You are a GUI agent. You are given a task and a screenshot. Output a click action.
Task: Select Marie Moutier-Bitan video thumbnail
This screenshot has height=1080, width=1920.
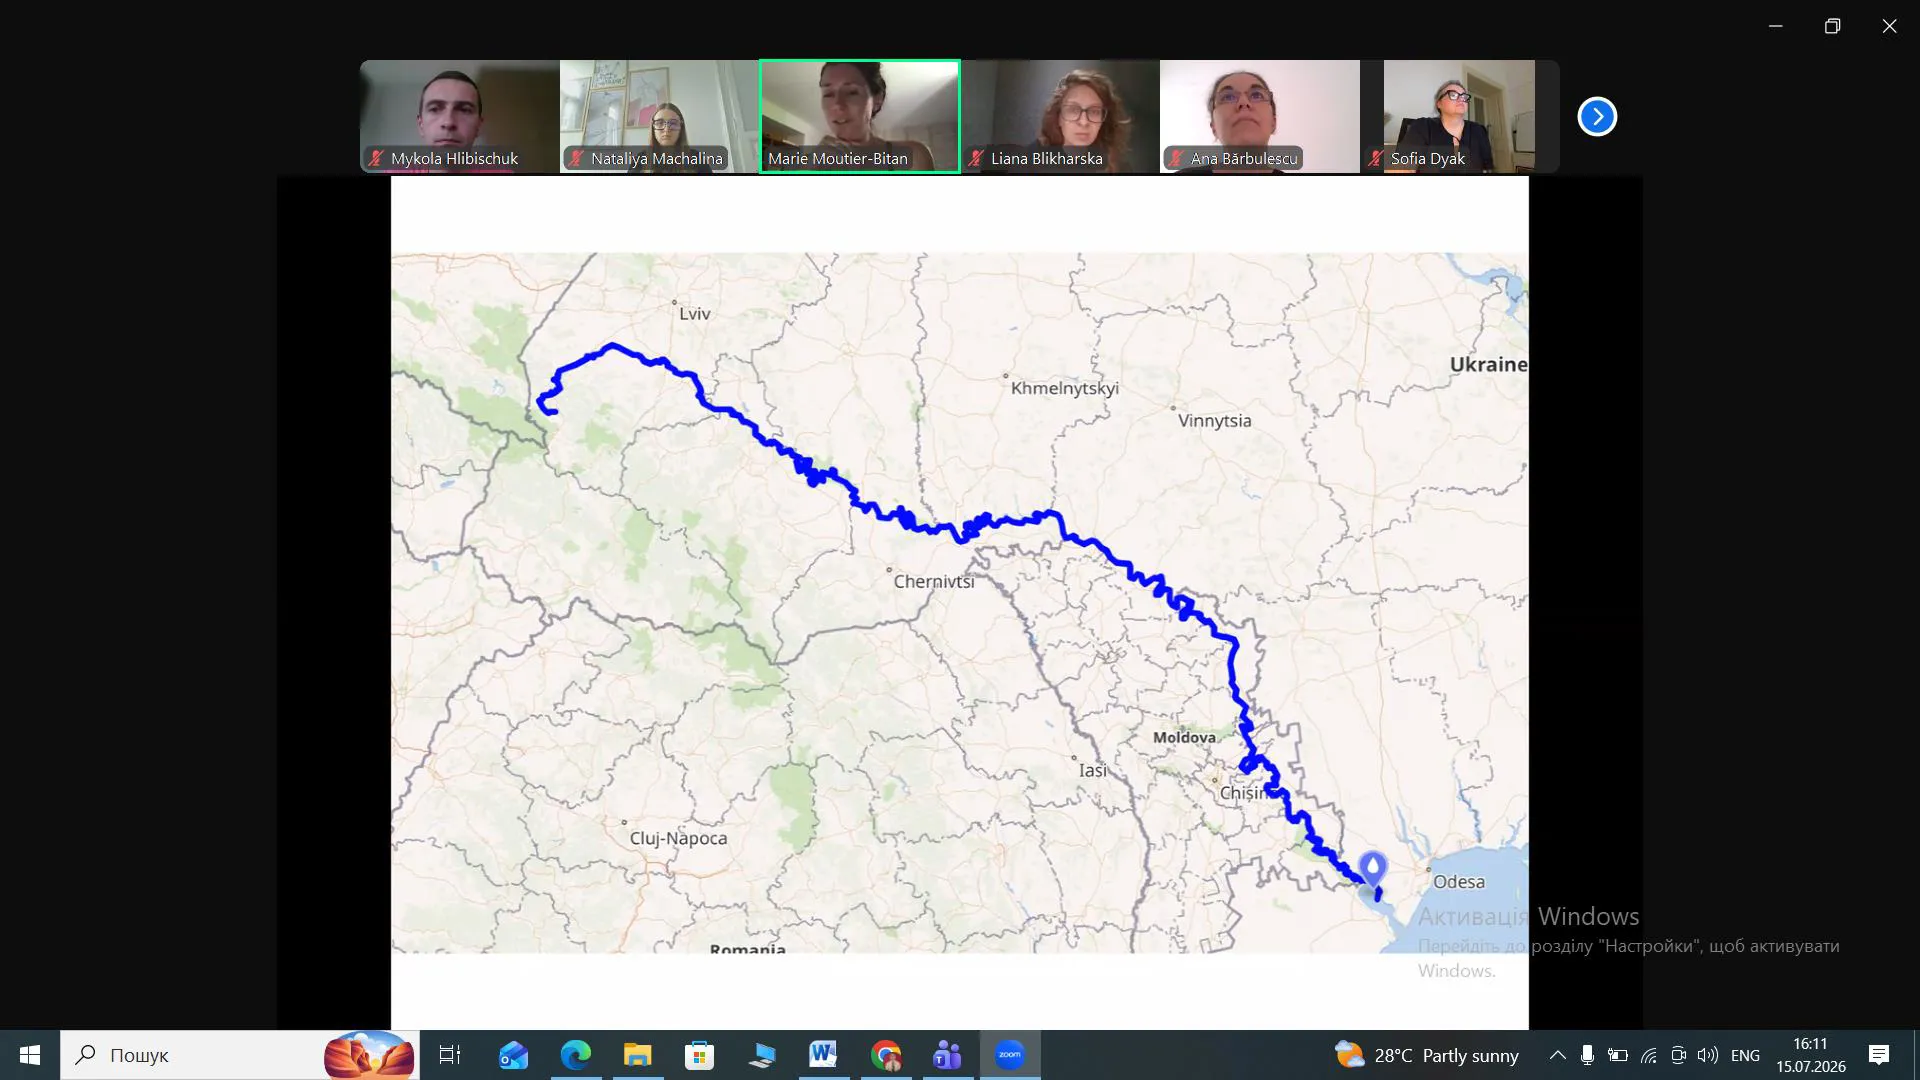click(x=860, y=116)
